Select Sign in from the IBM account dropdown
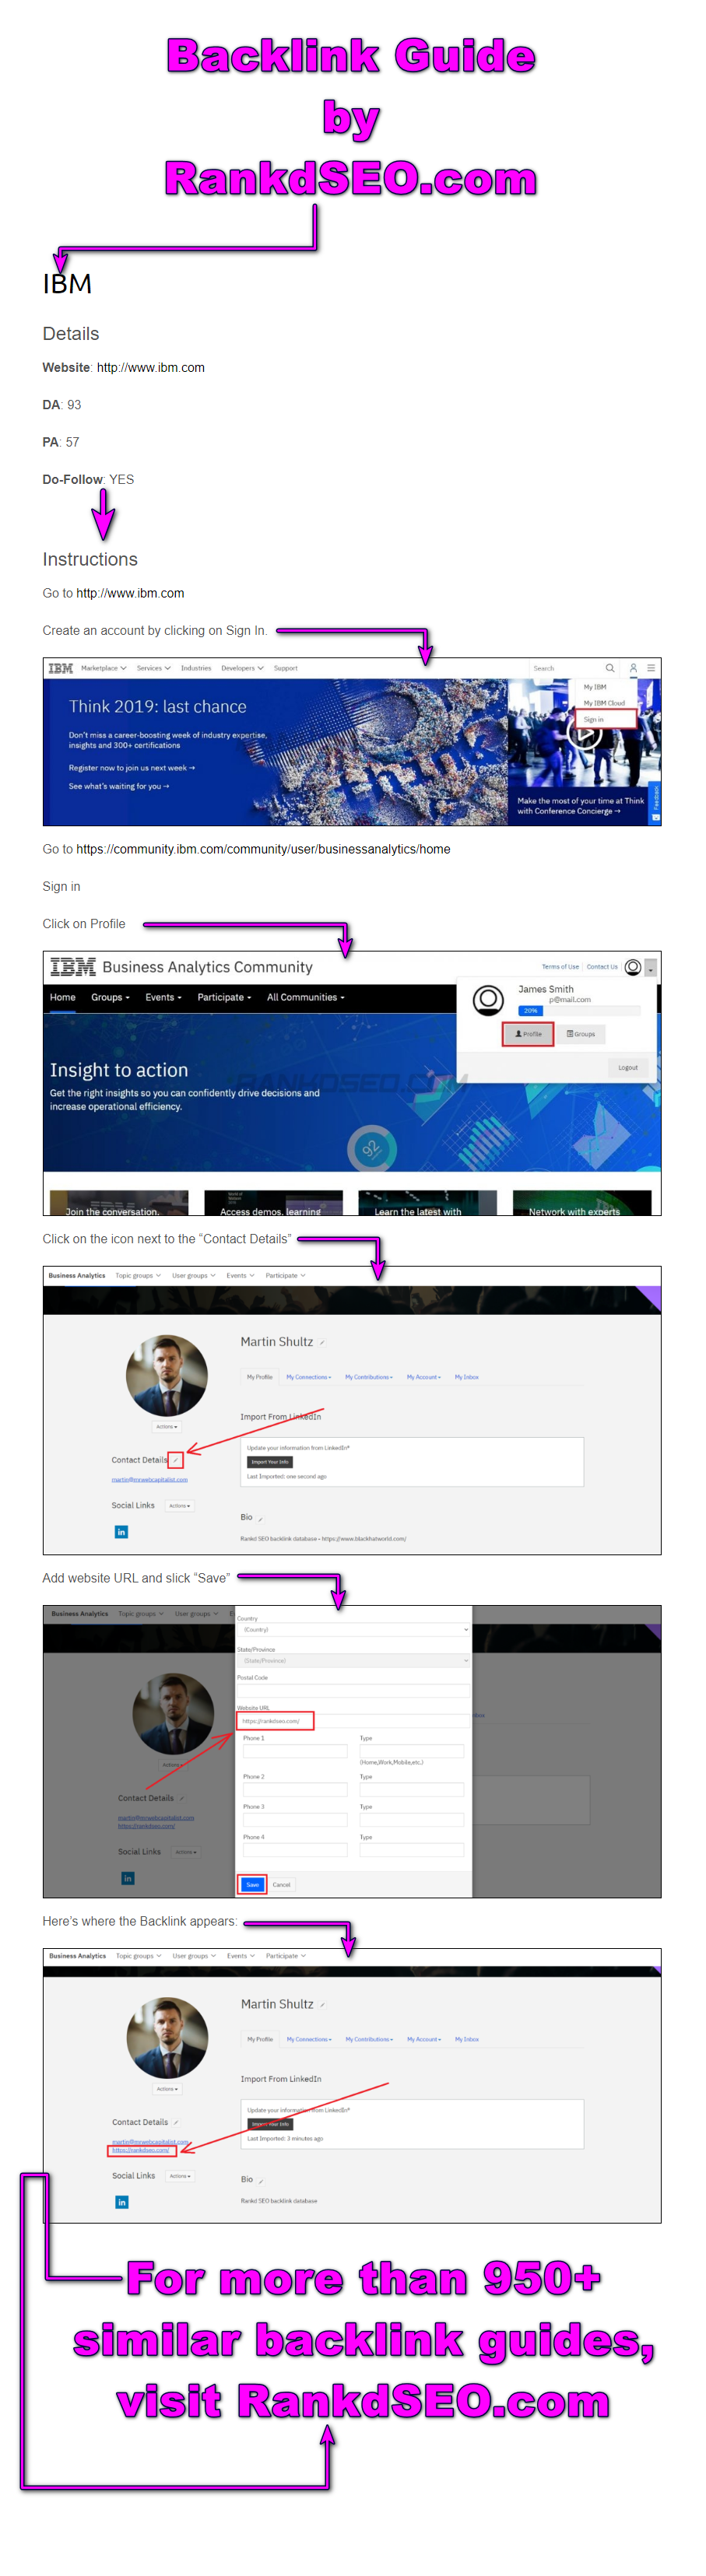706x2576 pixels. point(606,719)
